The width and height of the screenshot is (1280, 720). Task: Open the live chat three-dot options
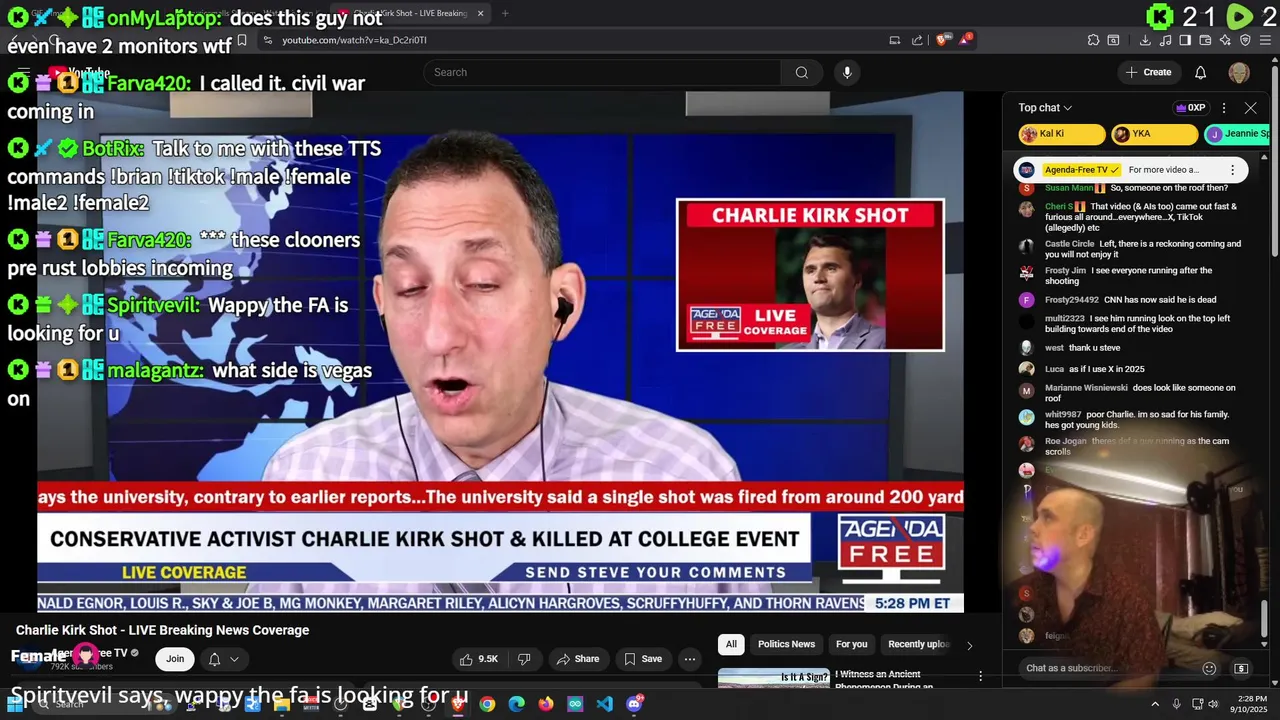[1224, 108]
